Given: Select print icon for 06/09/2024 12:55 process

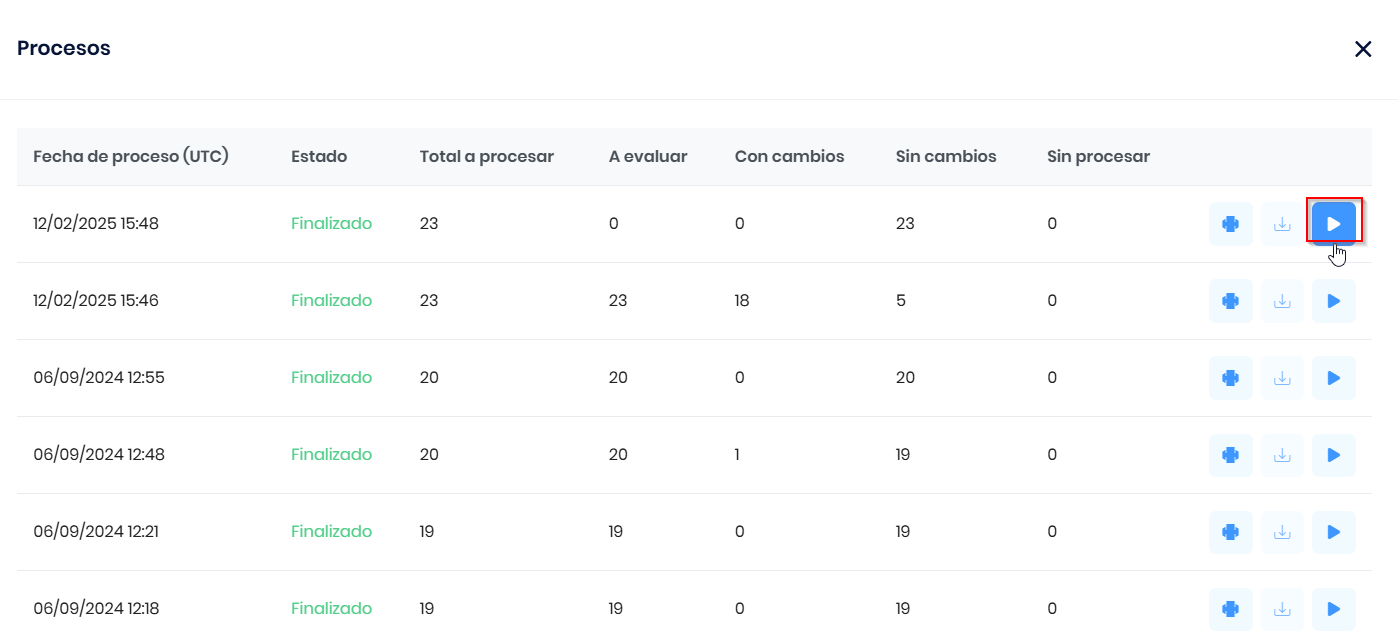Looking at the screenshot, I should 1231,378.
